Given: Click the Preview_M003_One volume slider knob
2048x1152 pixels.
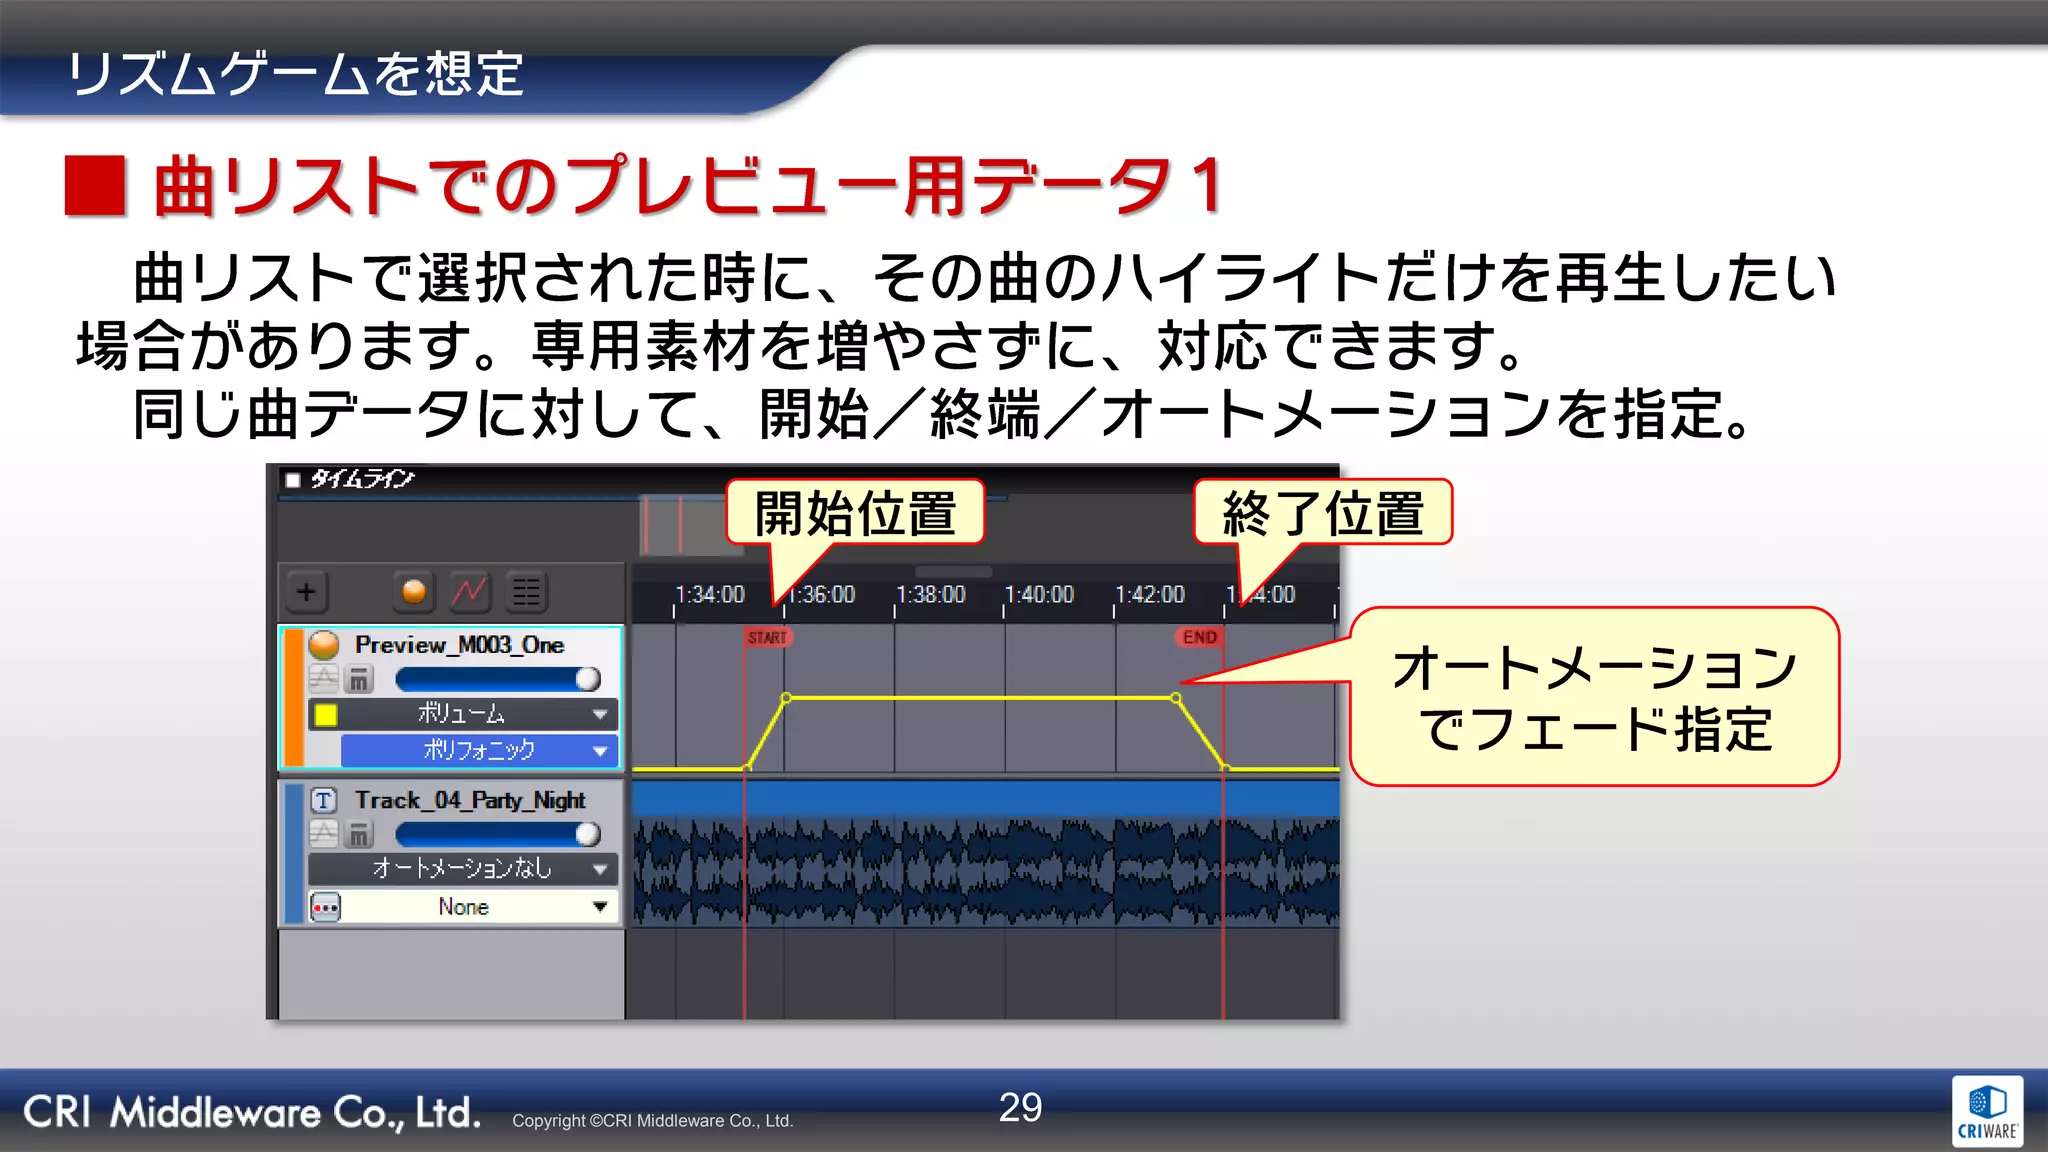Looking at the screenshot, I should click(x=588, y=680).
